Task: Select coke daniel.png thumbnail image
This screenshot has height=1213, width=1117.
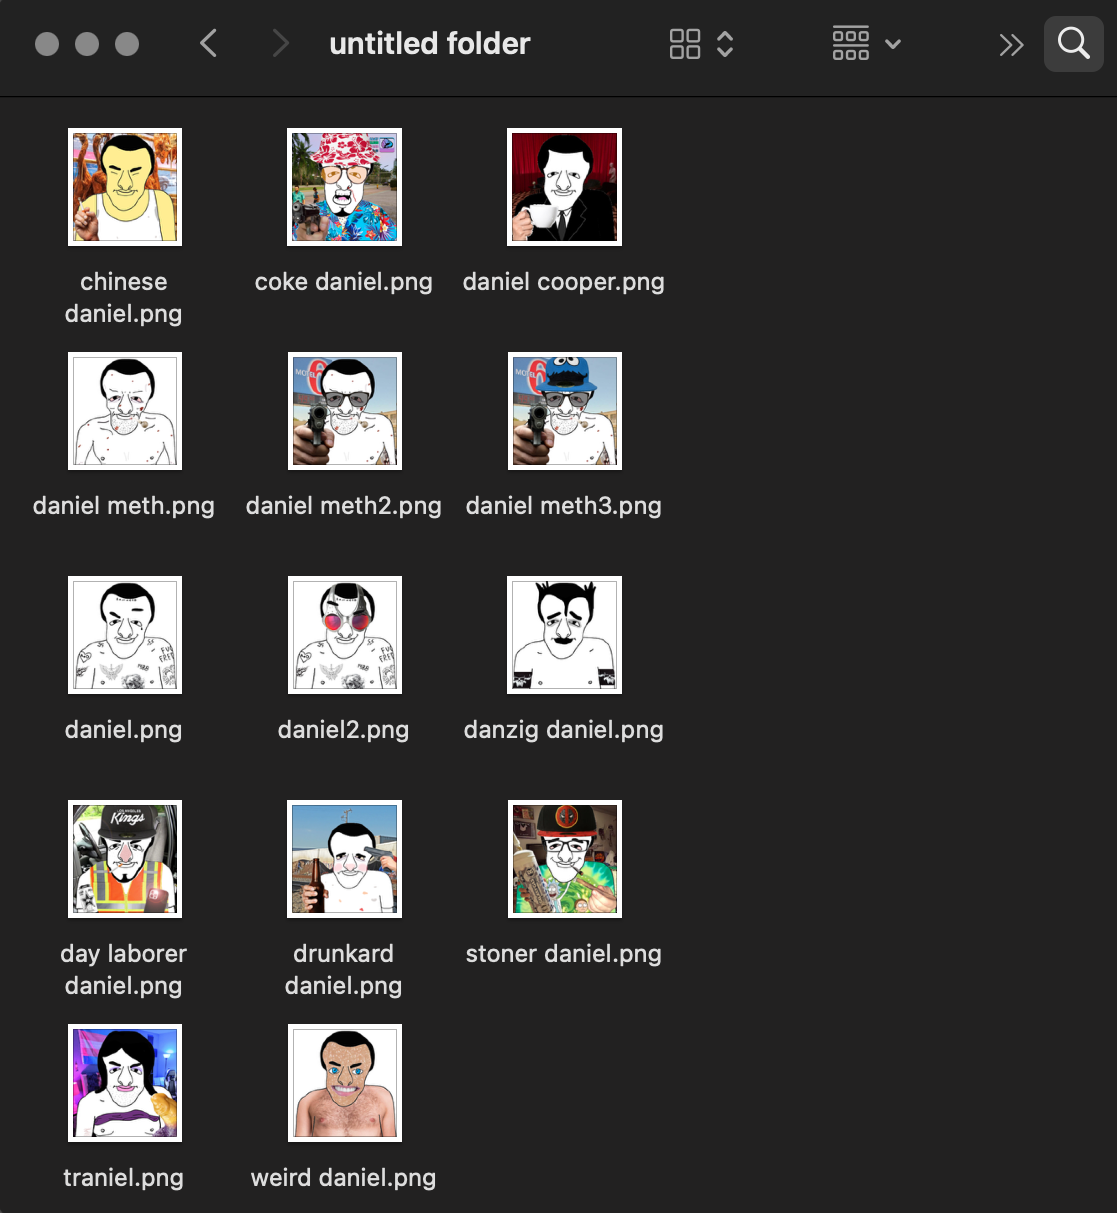Action: [345, 187]
